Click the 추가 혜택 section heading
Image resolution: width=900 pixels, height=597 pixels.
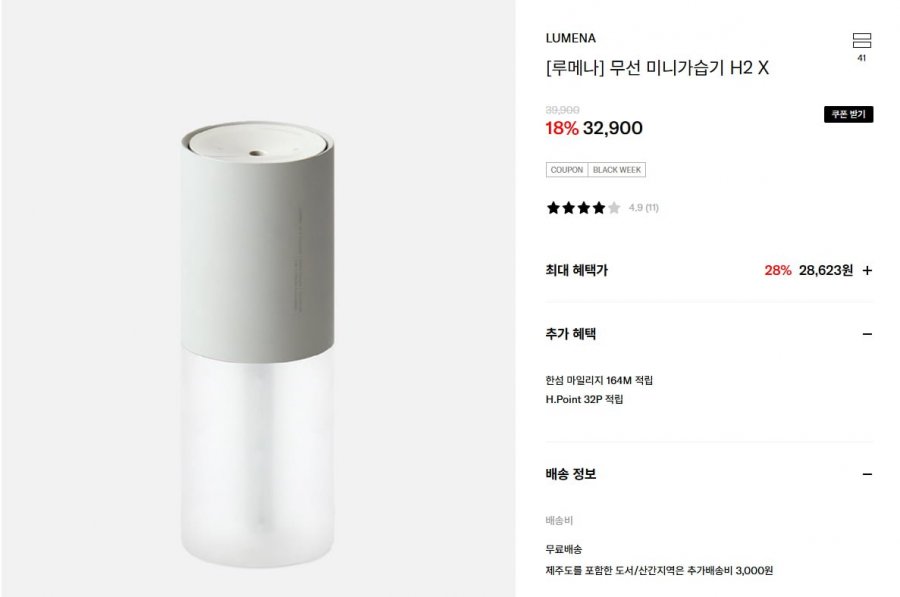point(571,334)
